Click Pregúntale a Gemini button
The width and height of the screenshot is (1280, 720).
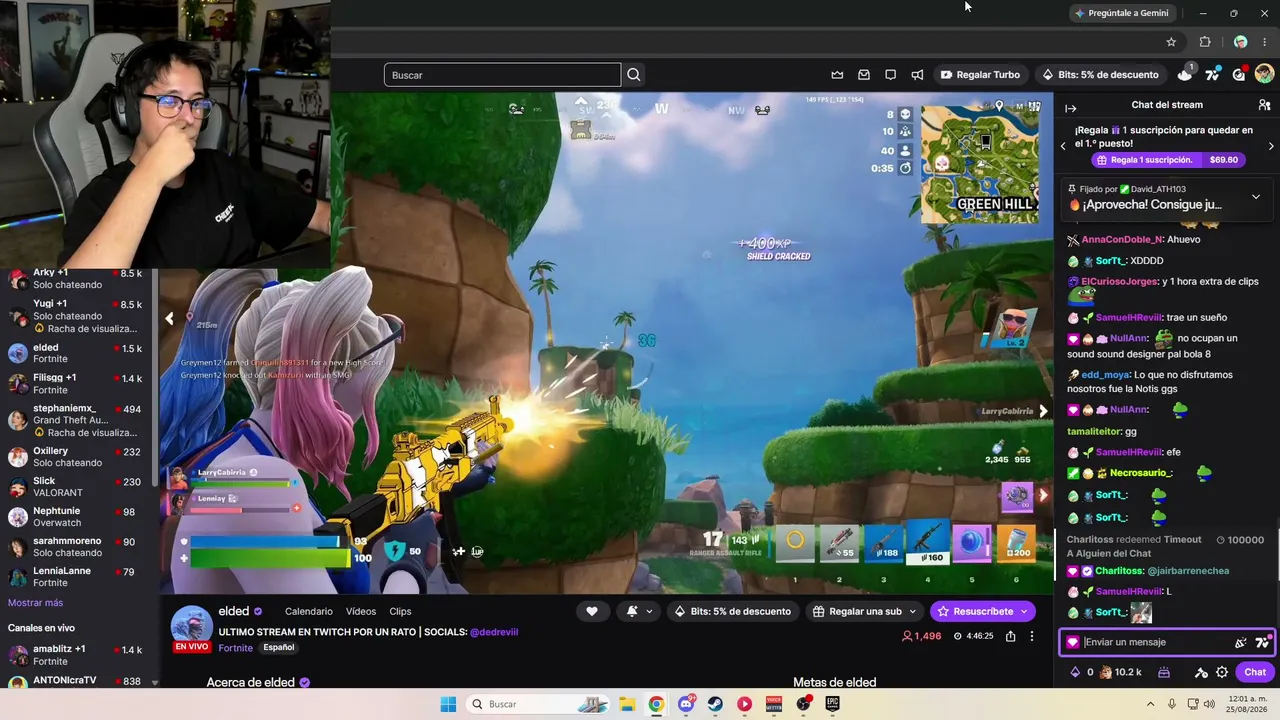[x=1121, y=13]
